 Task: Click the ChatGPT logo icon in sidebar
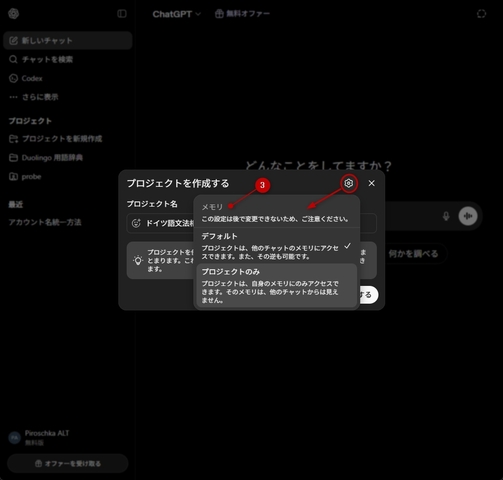13,14
